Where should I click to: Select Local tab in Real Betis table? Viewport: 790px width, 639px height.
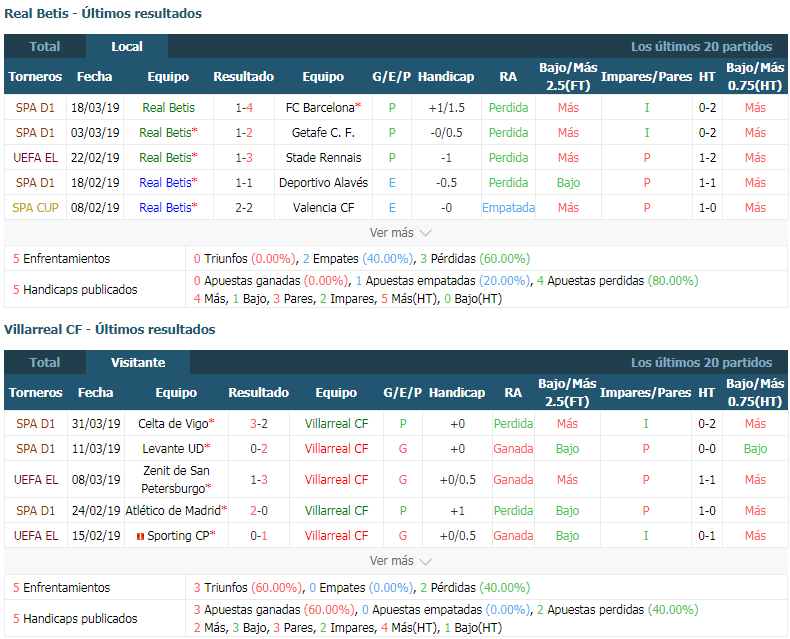click(127, 46)
